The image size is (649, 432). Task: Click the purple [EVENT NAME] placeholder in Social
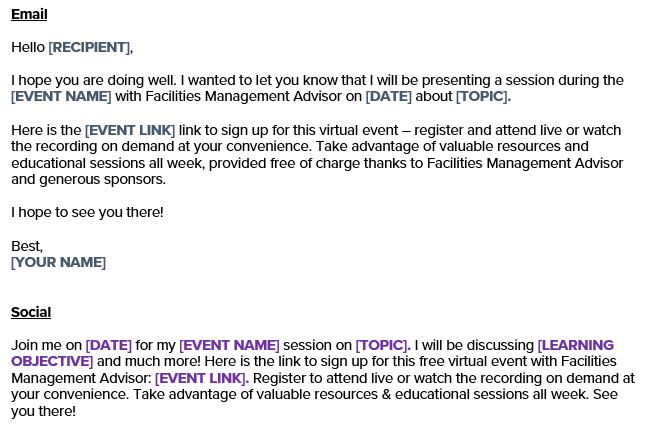tap(229, 345)
